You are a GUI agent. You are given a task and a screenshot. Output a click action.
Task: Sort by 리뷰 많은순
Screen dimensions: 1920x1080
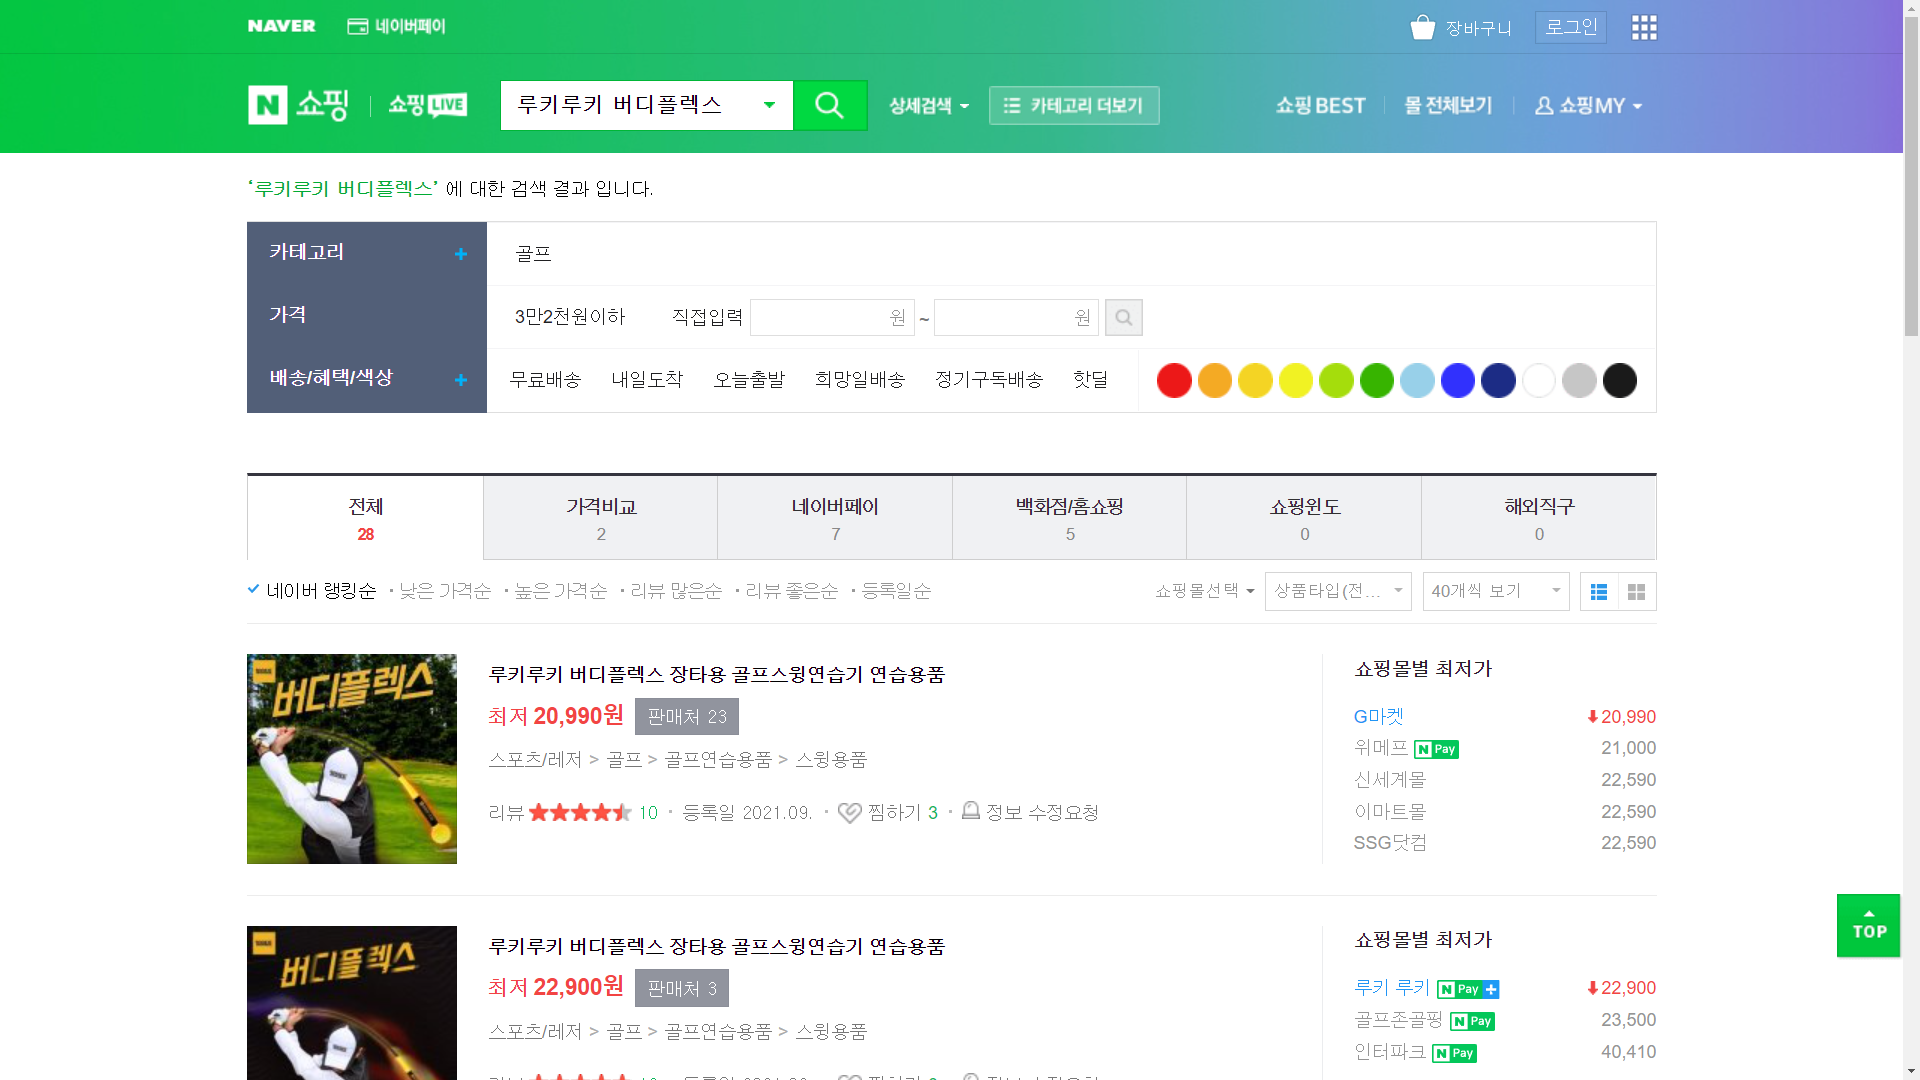coord(676,591)
